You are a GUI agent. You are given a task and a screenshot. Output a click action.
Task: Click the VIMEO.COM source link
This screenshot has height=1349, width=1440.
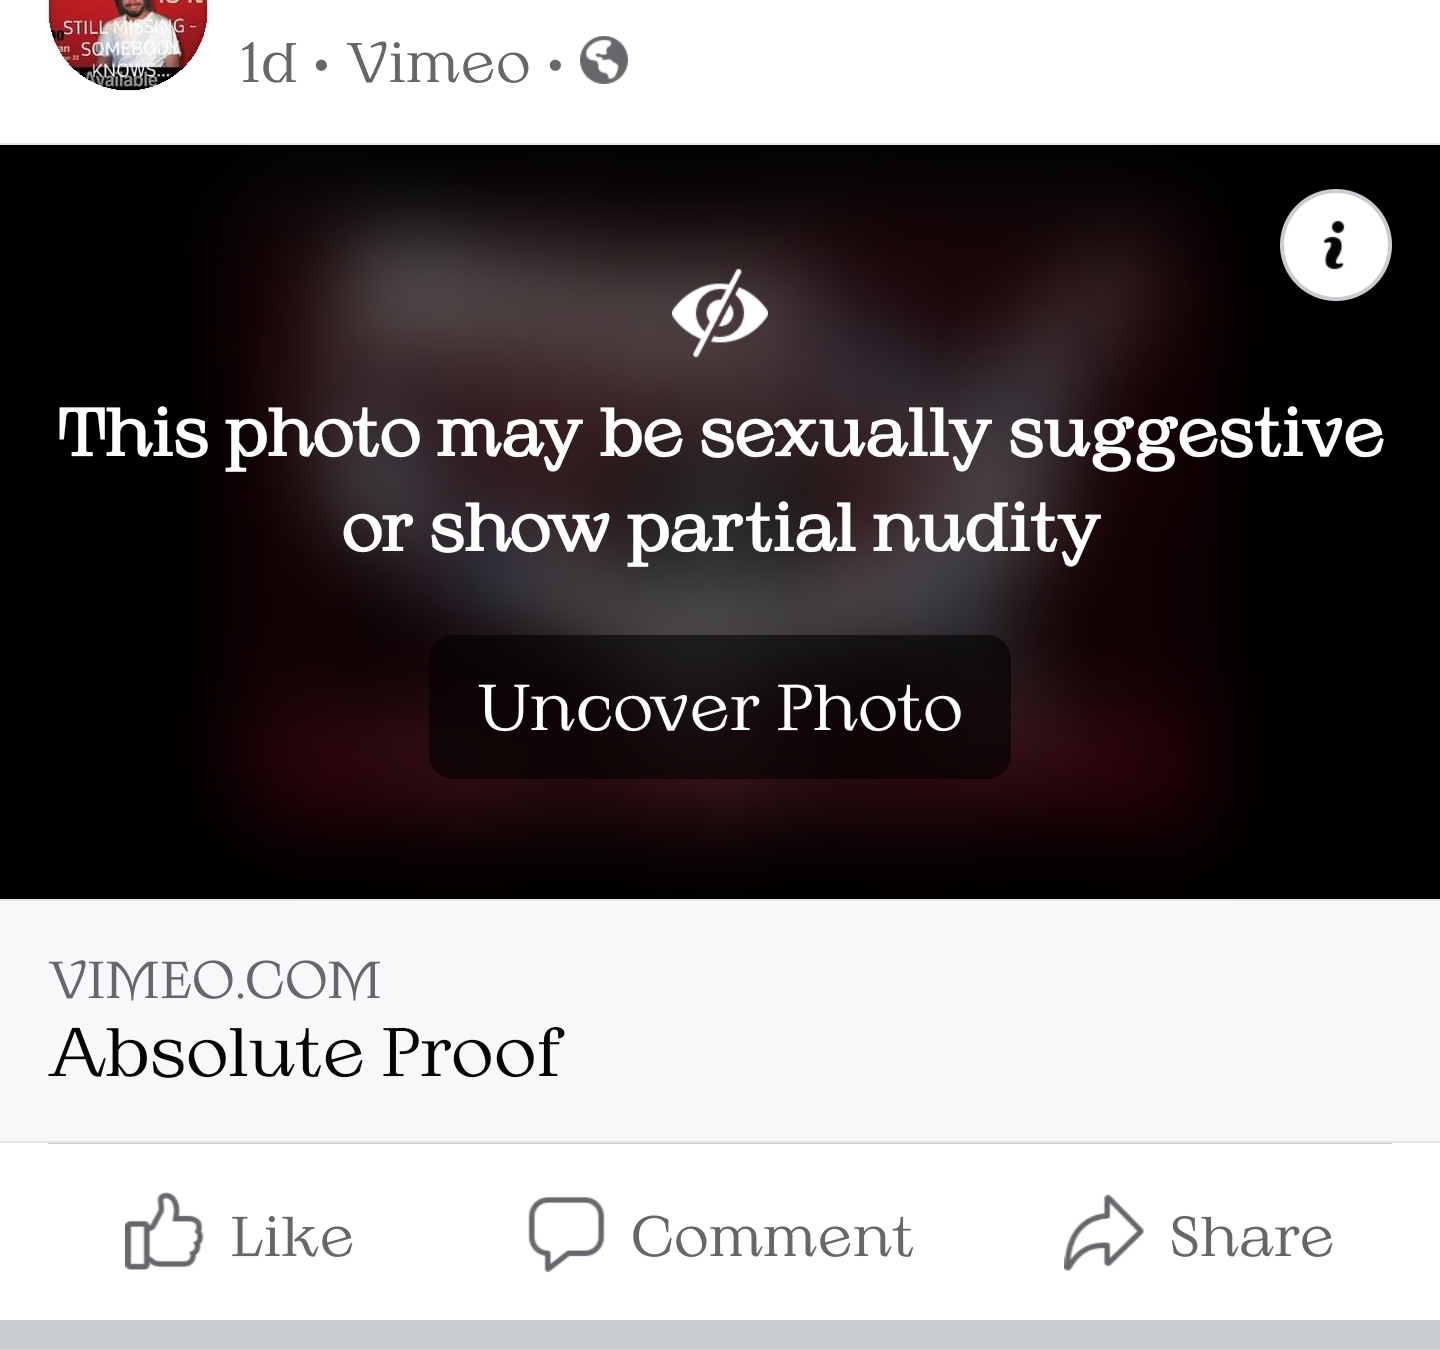215,979
